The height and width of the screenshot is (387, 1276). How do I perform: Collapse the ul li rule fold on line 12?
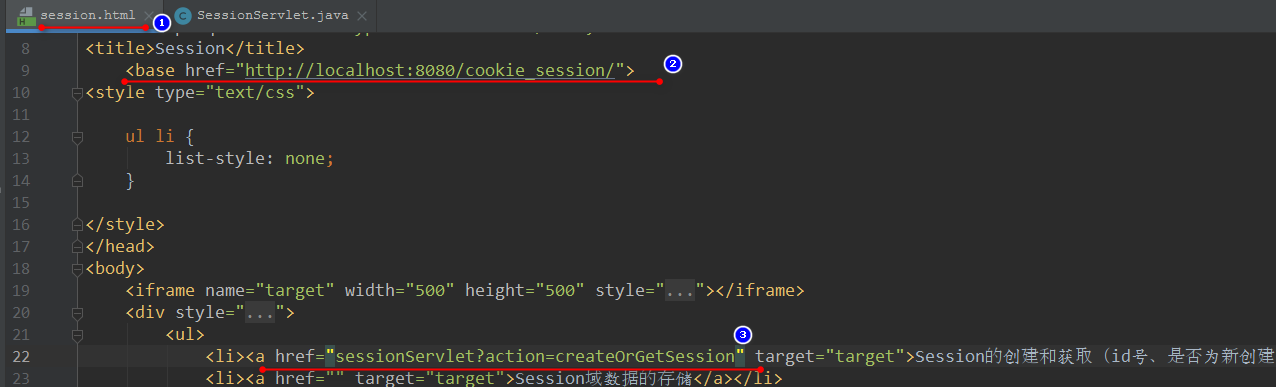(77, 137)
